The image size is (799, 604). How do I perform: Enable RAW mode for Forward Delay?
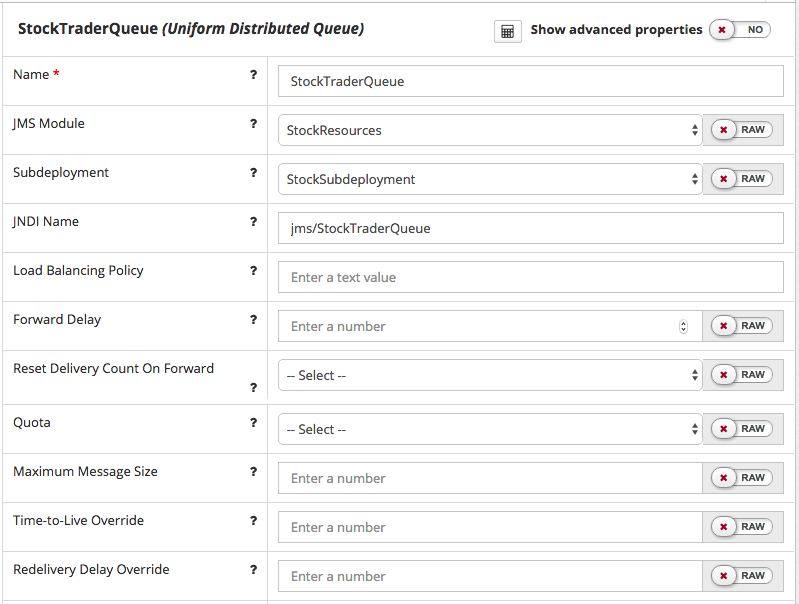click(741, 326)
